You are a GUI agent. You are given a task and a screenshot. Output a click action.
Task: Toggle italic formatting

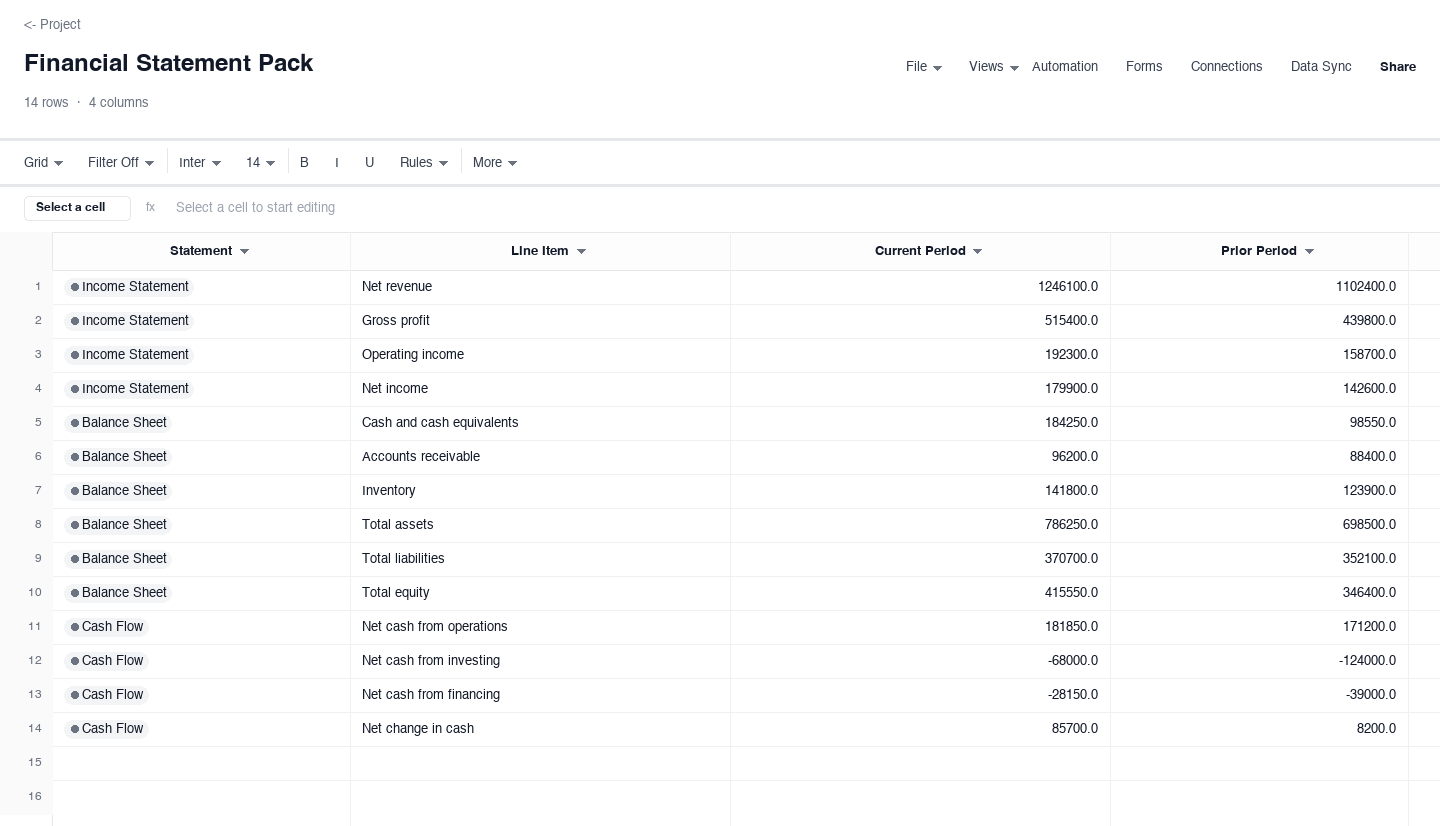[337, 162]
